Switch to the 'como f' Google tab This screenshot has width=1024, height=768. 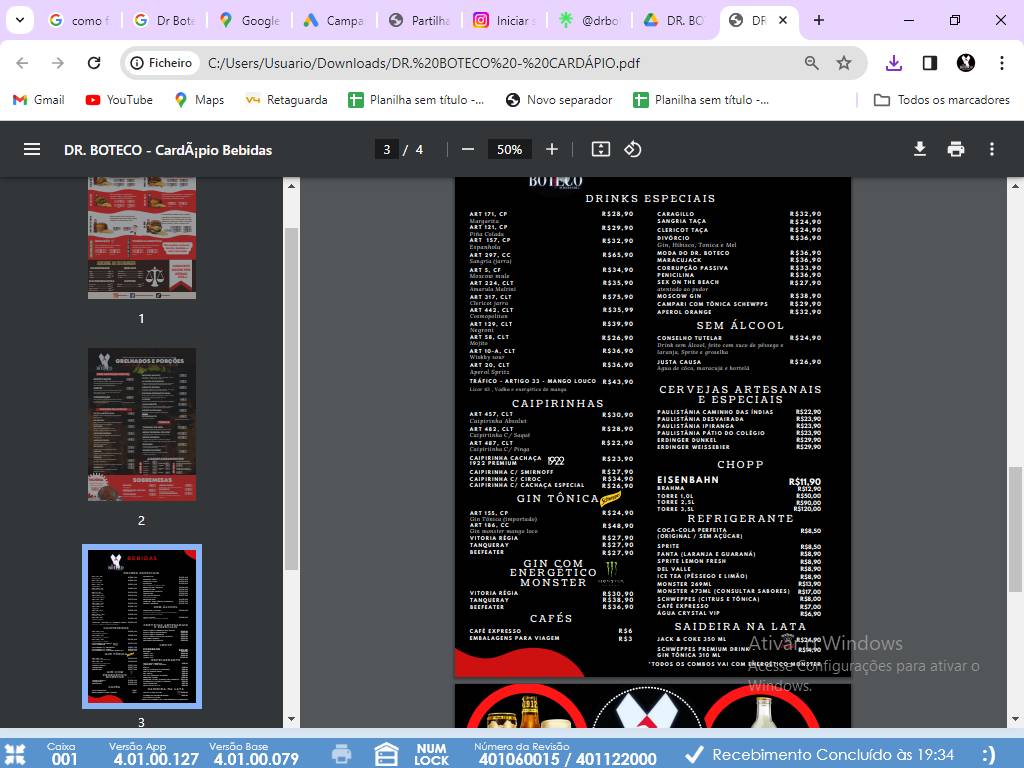pyautogui.click(x=79, y=20)
